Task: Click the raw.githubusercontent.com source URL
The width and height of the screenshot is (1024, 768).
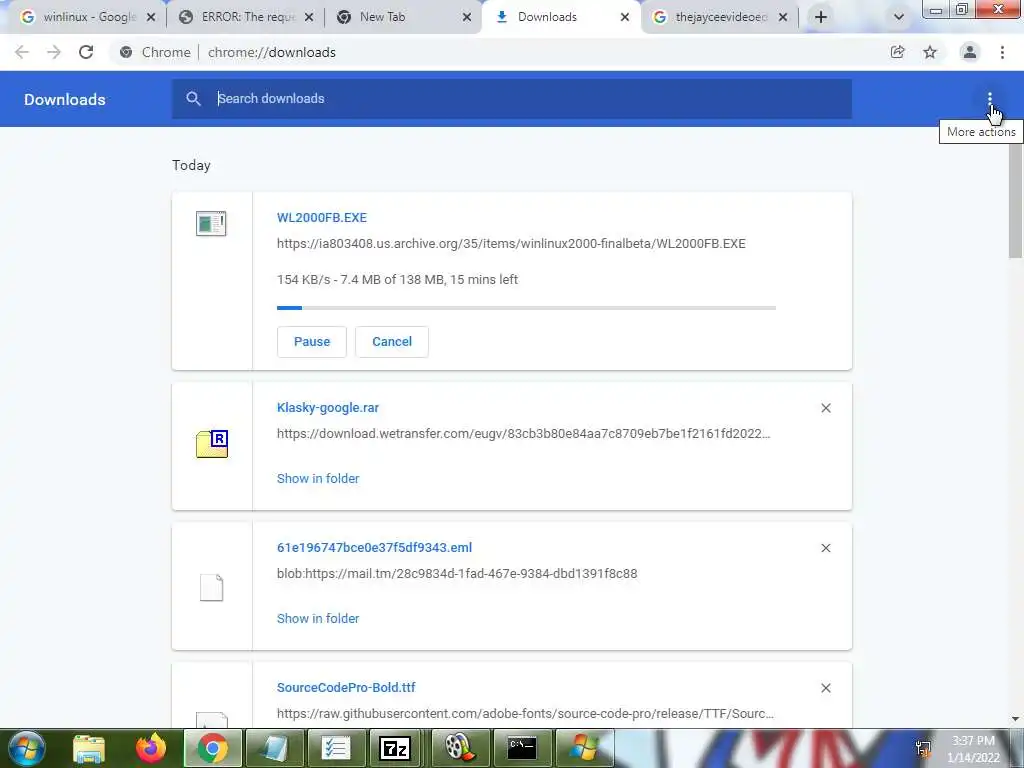Action: point(525,714)
